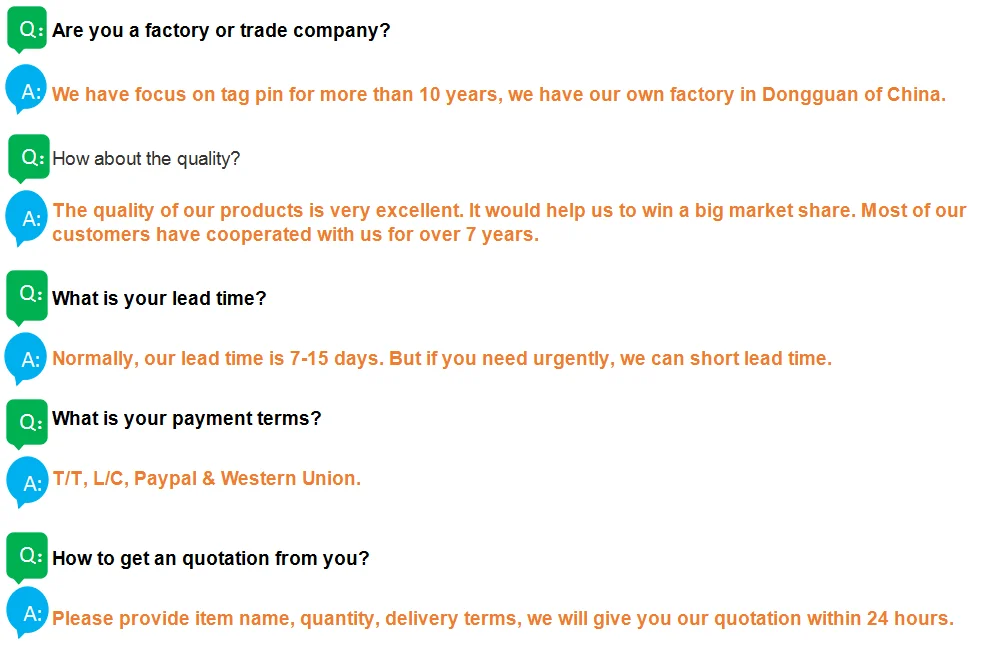
Task: Click "How to get an quotation from you?"
Action: (211, 558)
